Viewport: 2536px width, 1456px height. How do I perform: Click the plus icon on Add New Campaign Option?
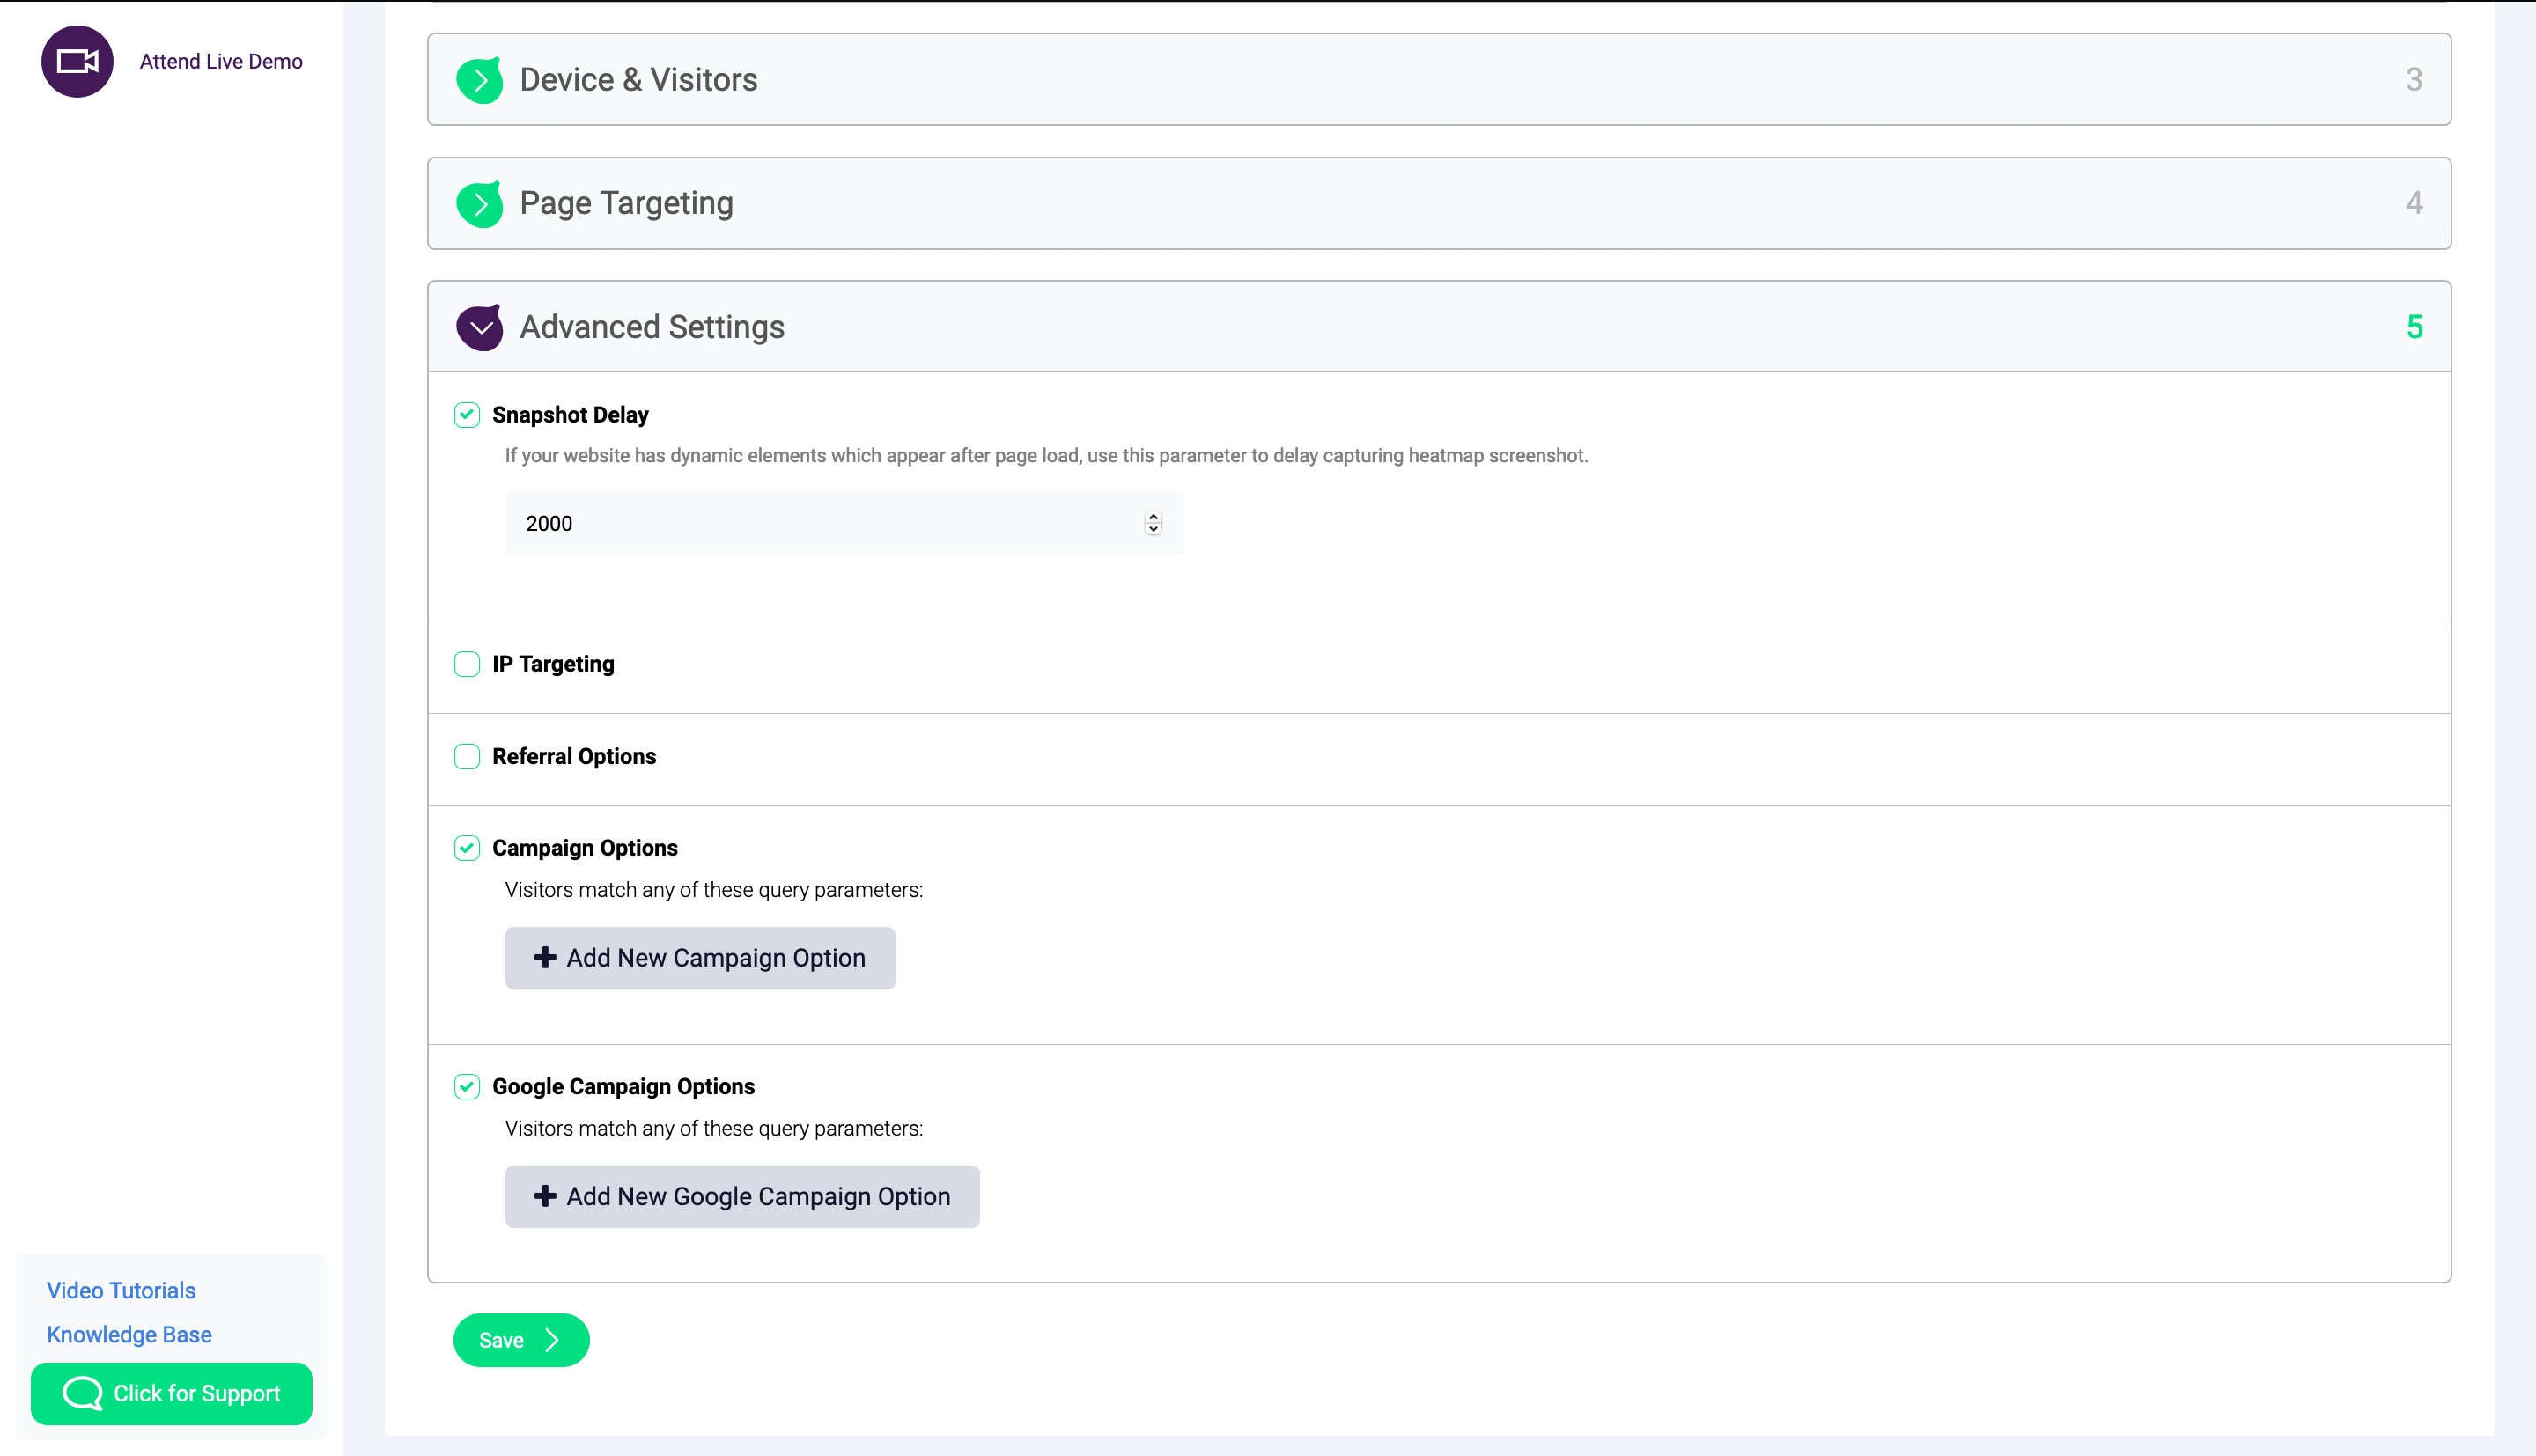tap(545, 957)
